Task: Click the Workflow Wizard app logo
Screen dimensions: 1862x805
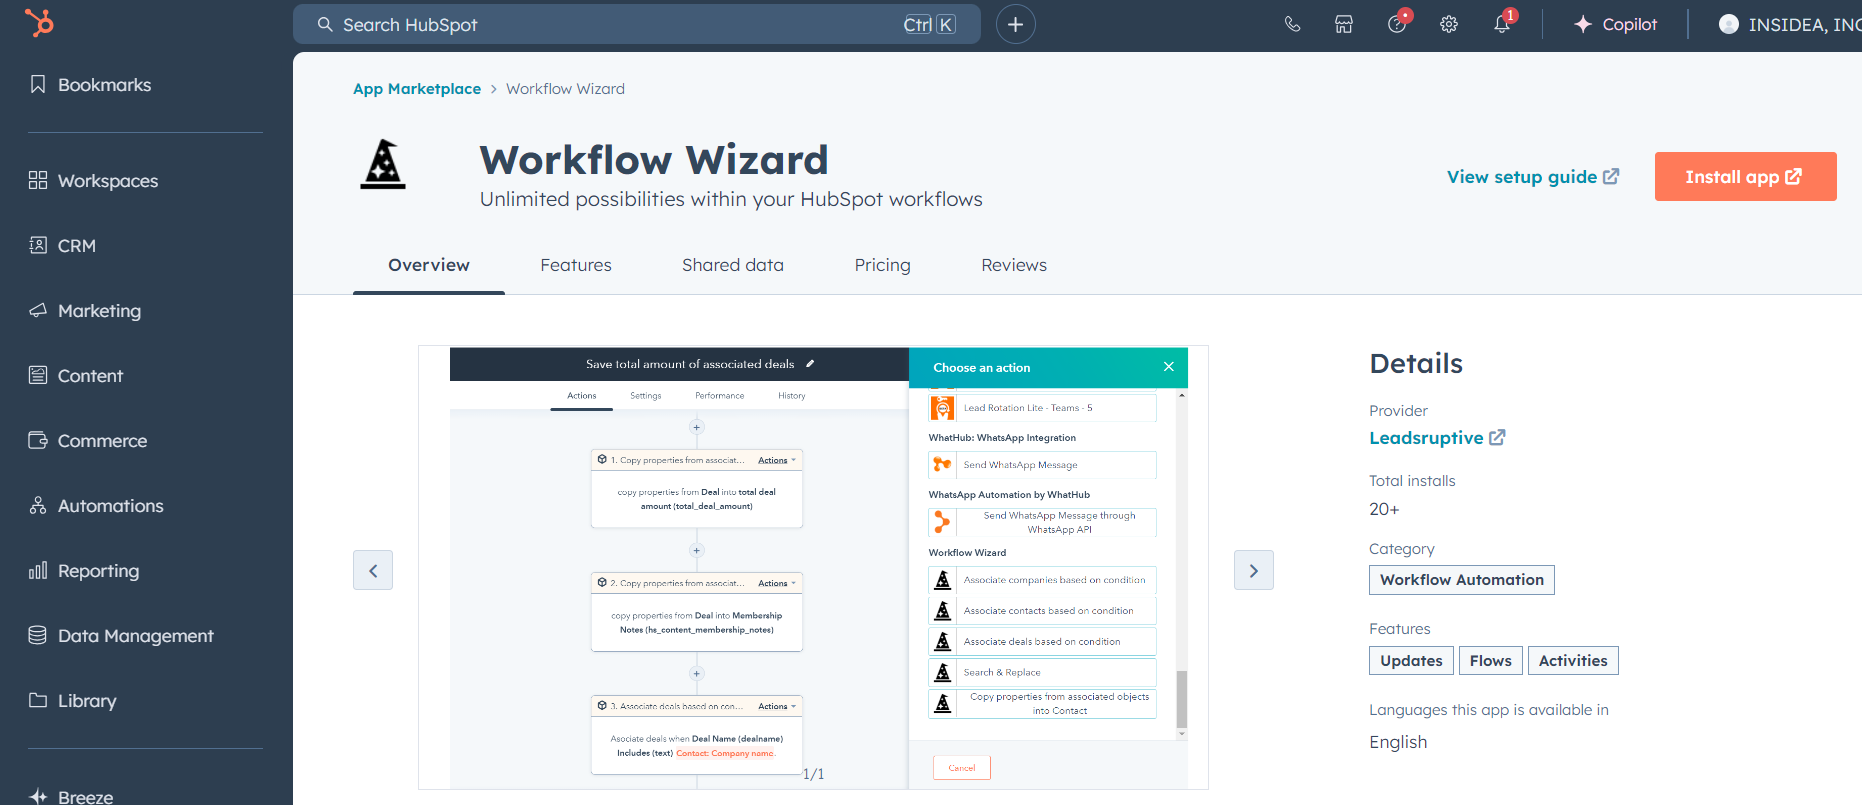Action: coord(383,165)
